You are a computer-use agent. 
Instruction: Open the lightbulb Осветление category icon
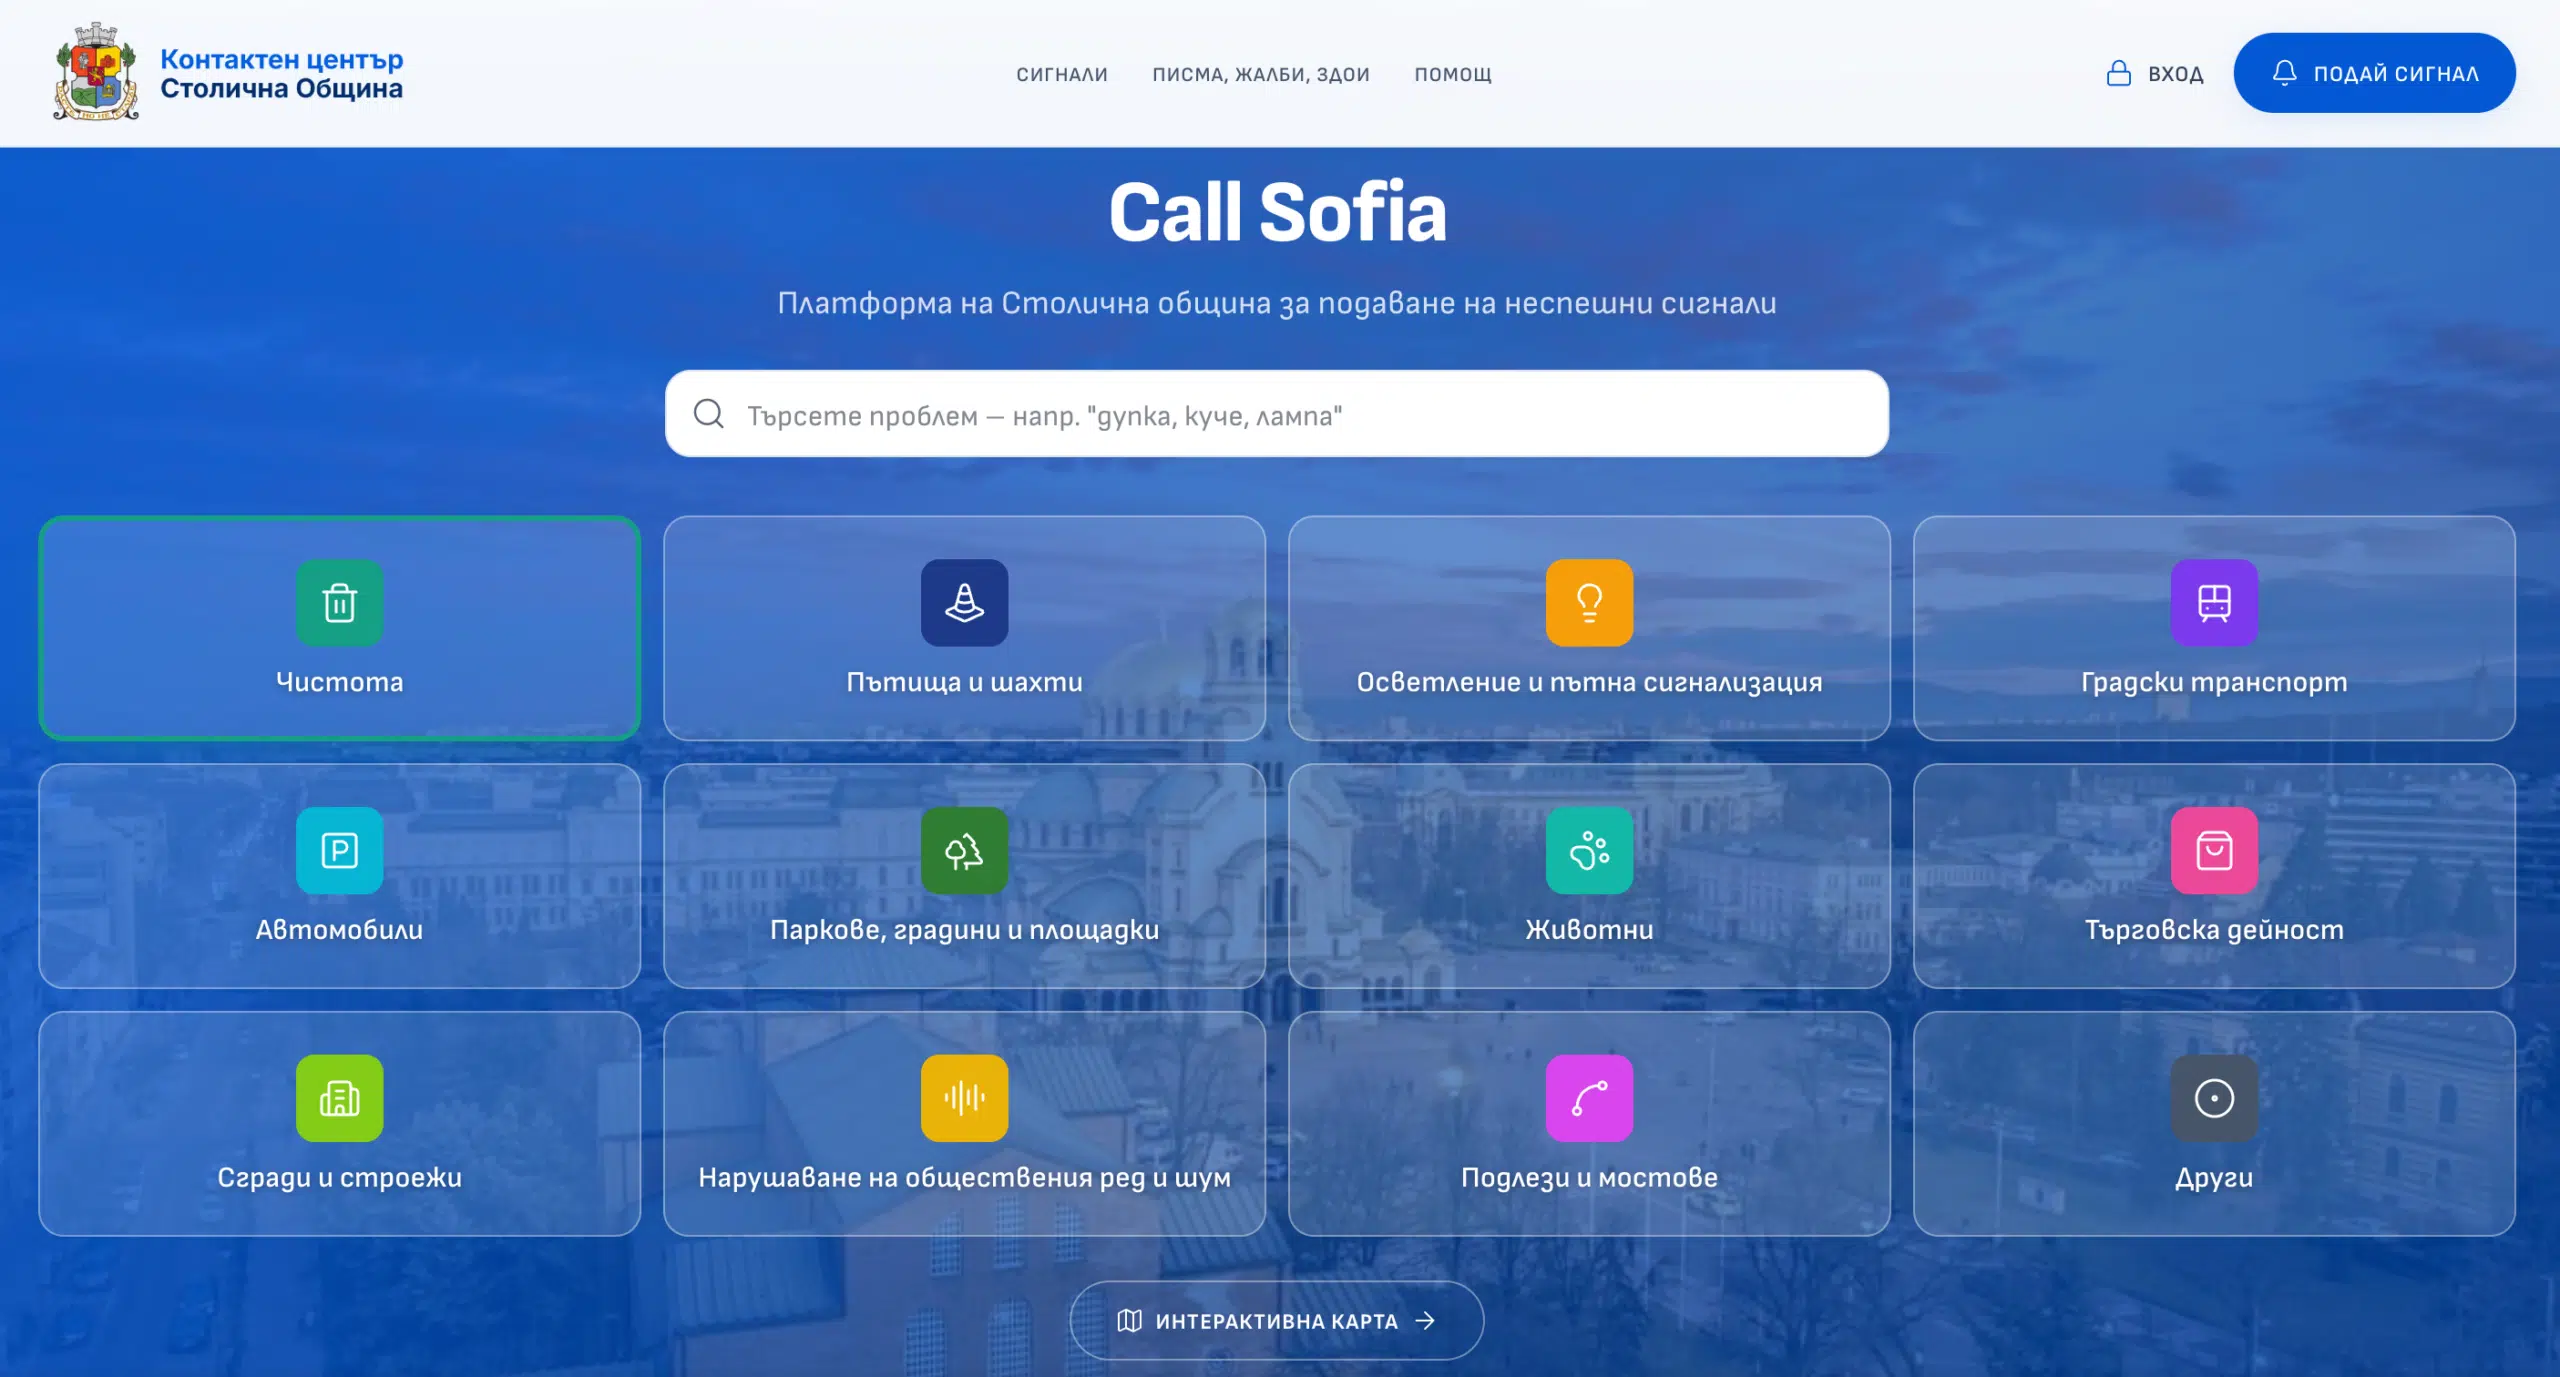[1589, 602]
